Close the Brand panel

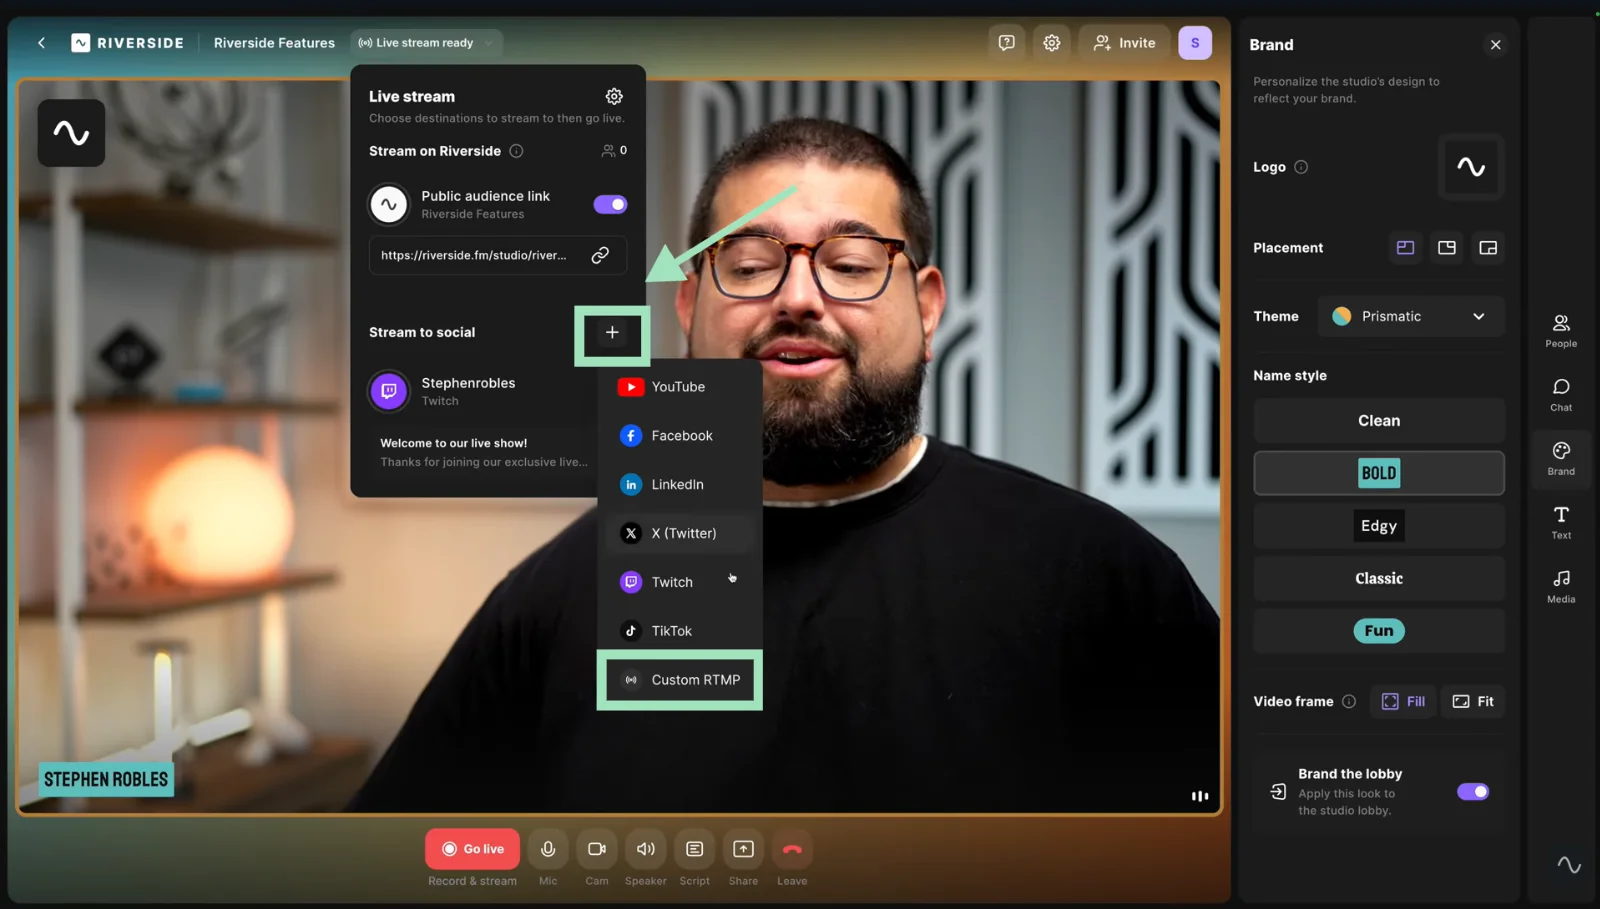[1496, 45]
